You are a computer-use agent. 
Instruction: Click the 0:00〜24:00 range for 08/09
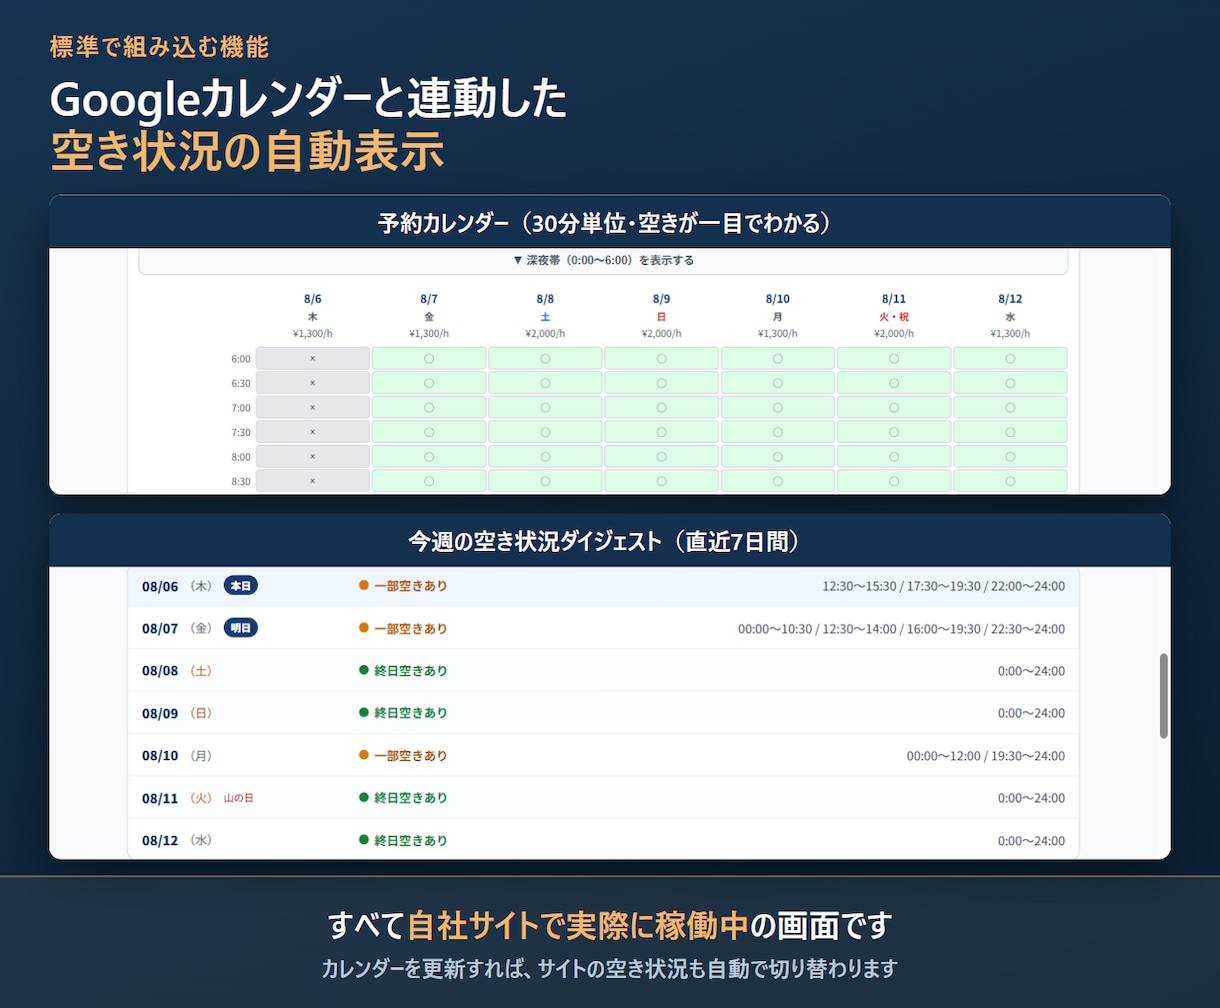pos(1031,714)
